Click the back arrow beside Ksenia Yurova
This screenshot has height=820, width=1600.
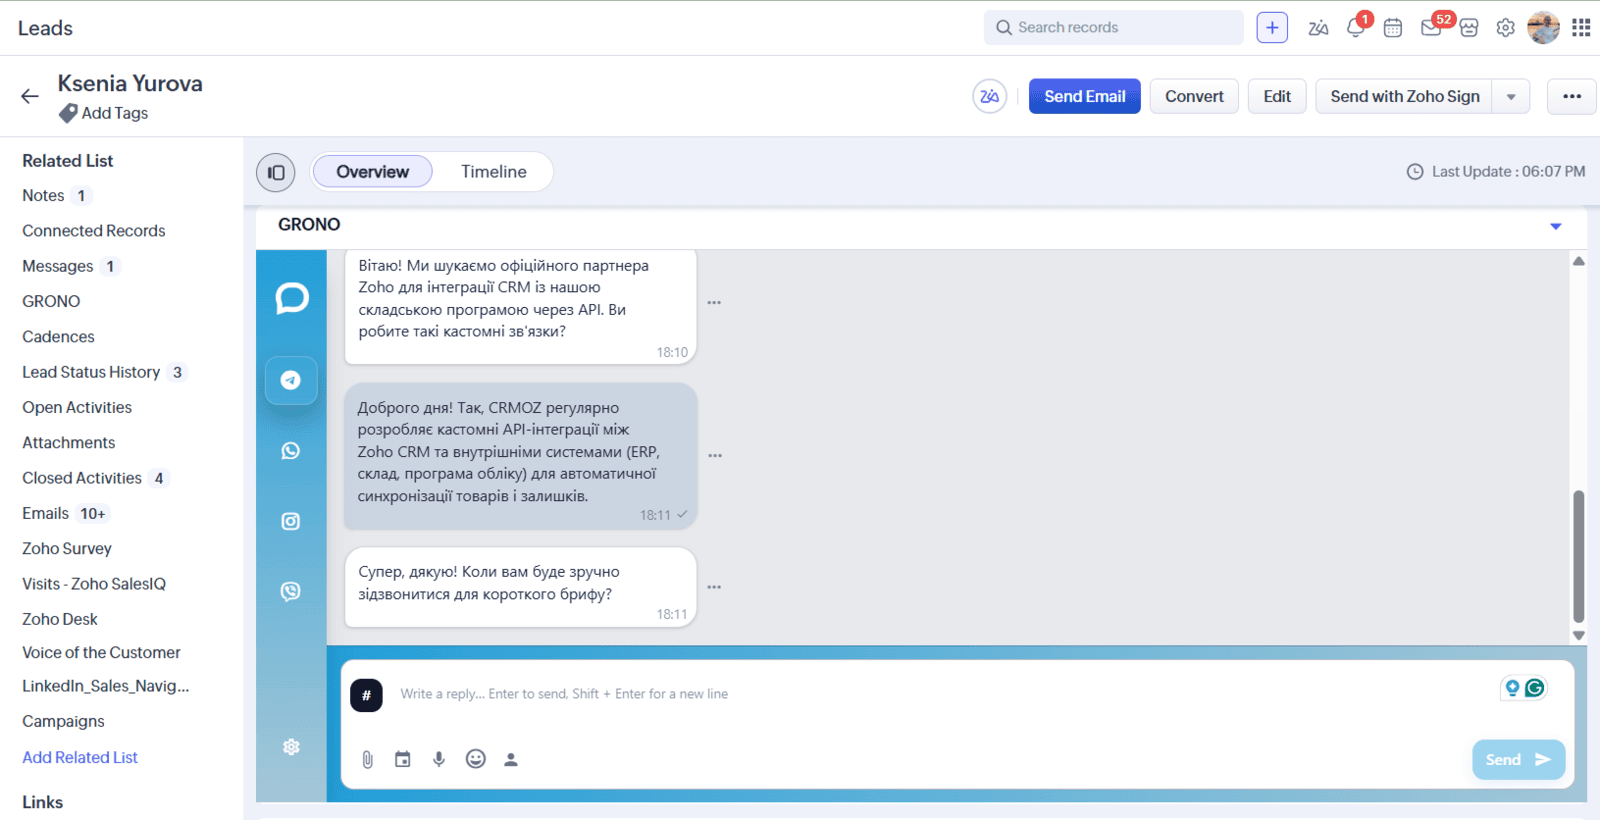pos(30,96)
